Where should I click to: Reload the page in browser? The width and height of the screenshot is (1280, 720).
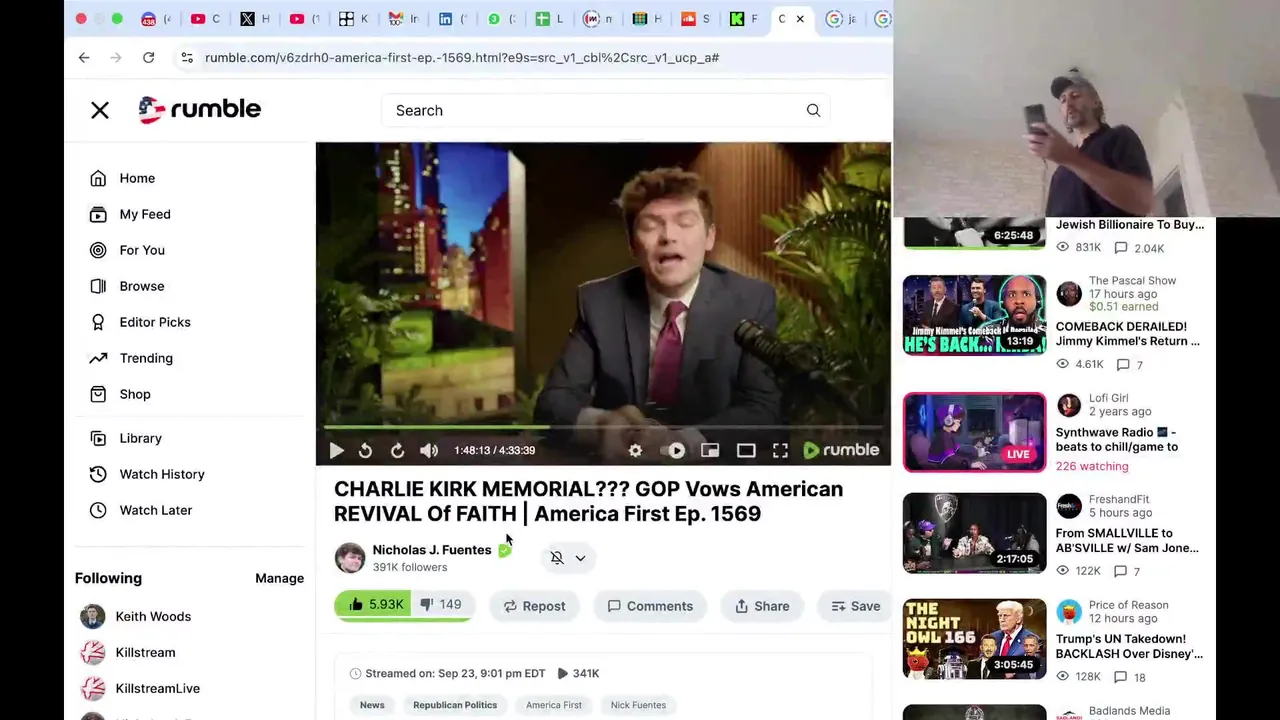coord(148,57)
